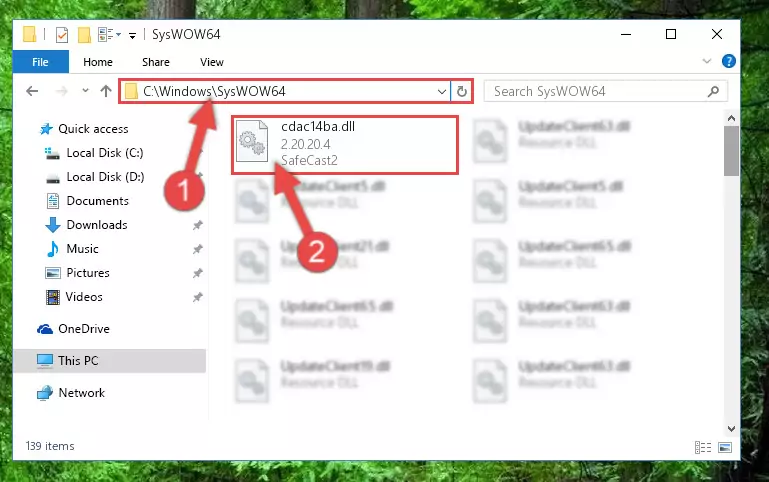
Task: Go up one folder level arrow
Action: click(x=106, y=91)
